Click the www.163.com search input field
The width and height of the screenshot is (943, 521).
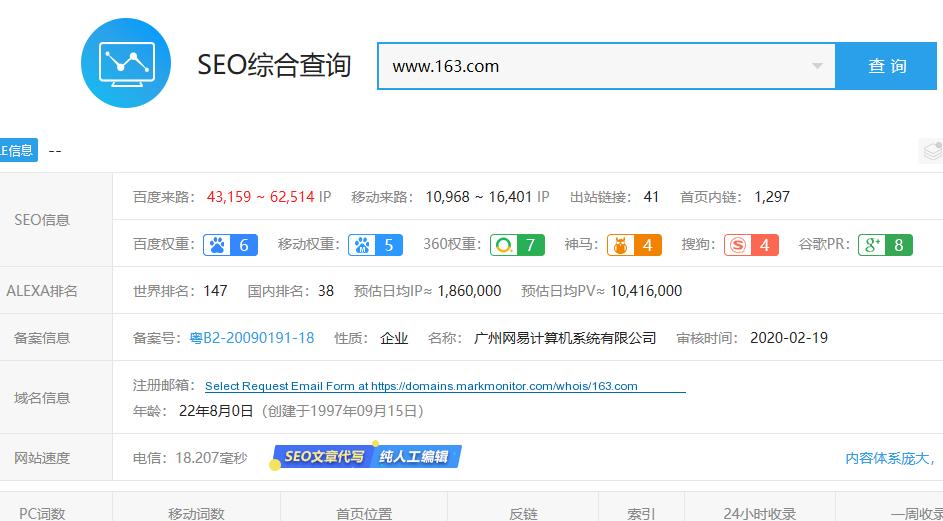click(606, 66)
